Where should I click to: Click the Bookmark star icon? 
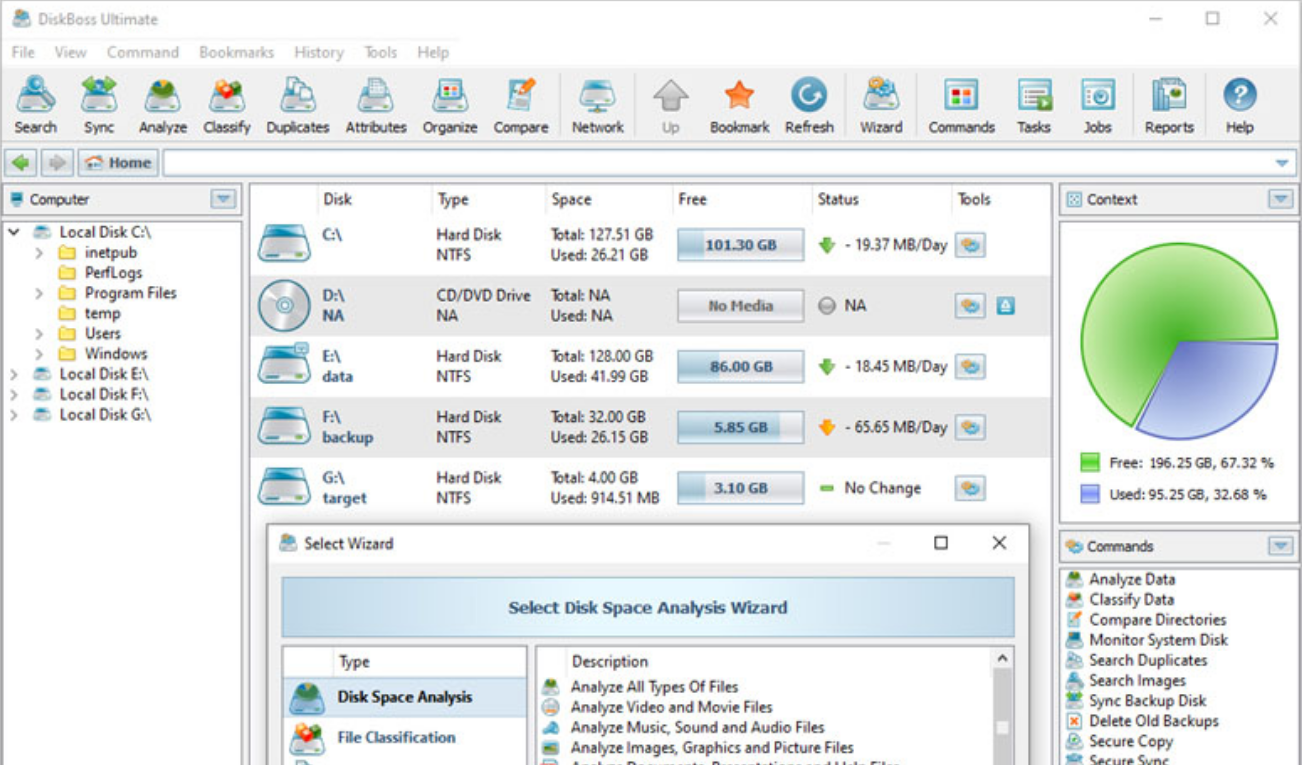[x=738, y=100]
